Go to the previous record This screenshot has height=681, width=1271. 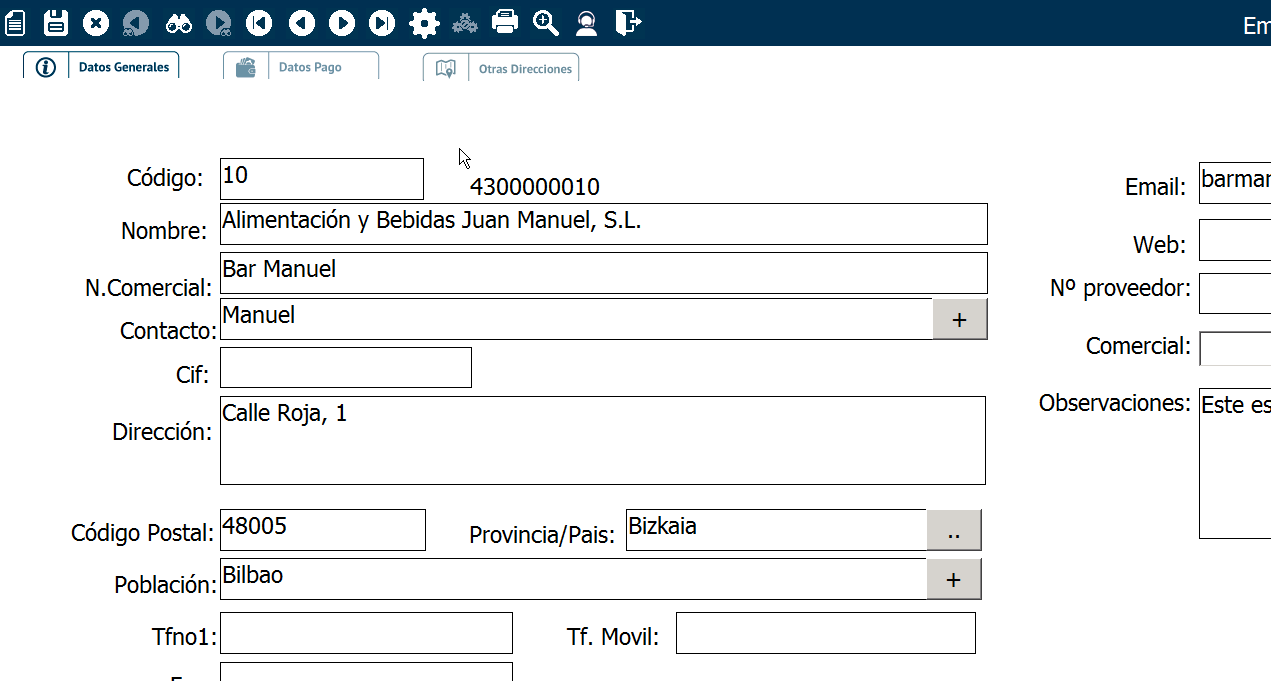coord(301,22)
